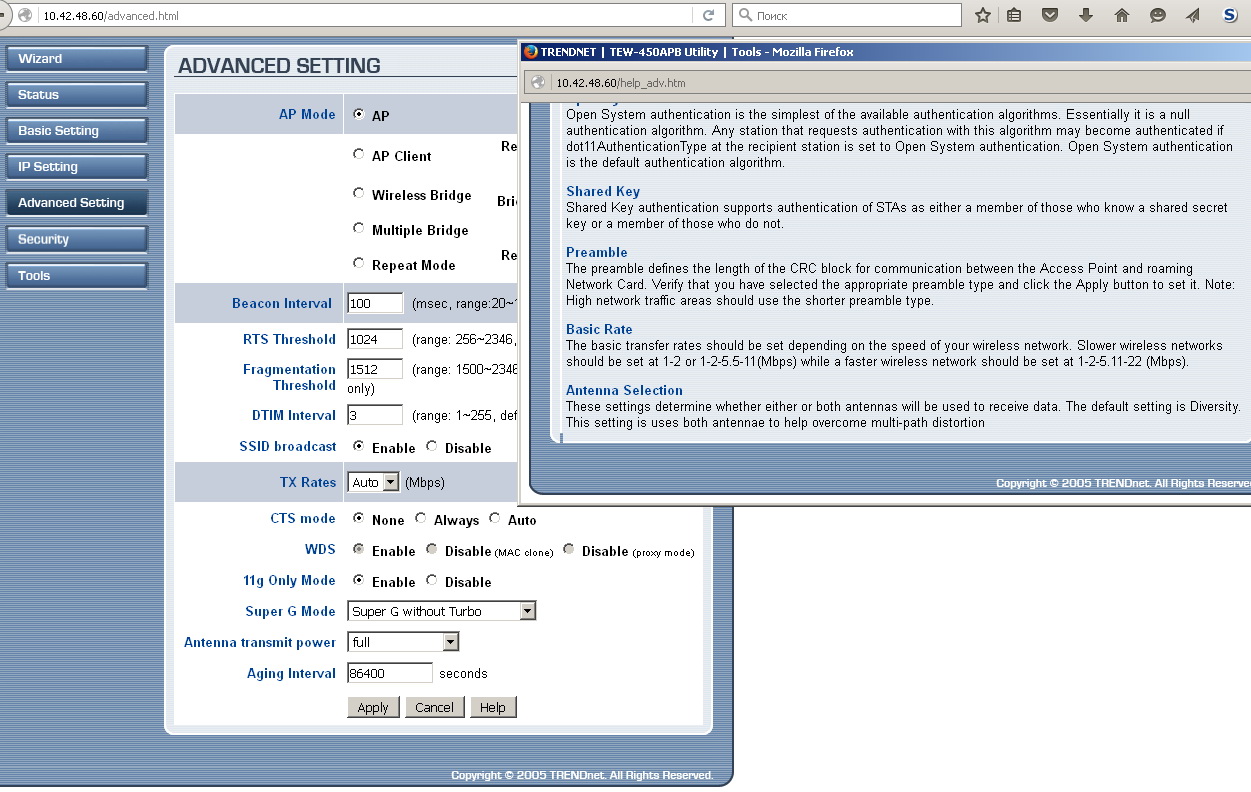Click the Aging Interval field
Image resolution: width=1251 pixels, height=792 pixels.
click(x=390, y=673)
